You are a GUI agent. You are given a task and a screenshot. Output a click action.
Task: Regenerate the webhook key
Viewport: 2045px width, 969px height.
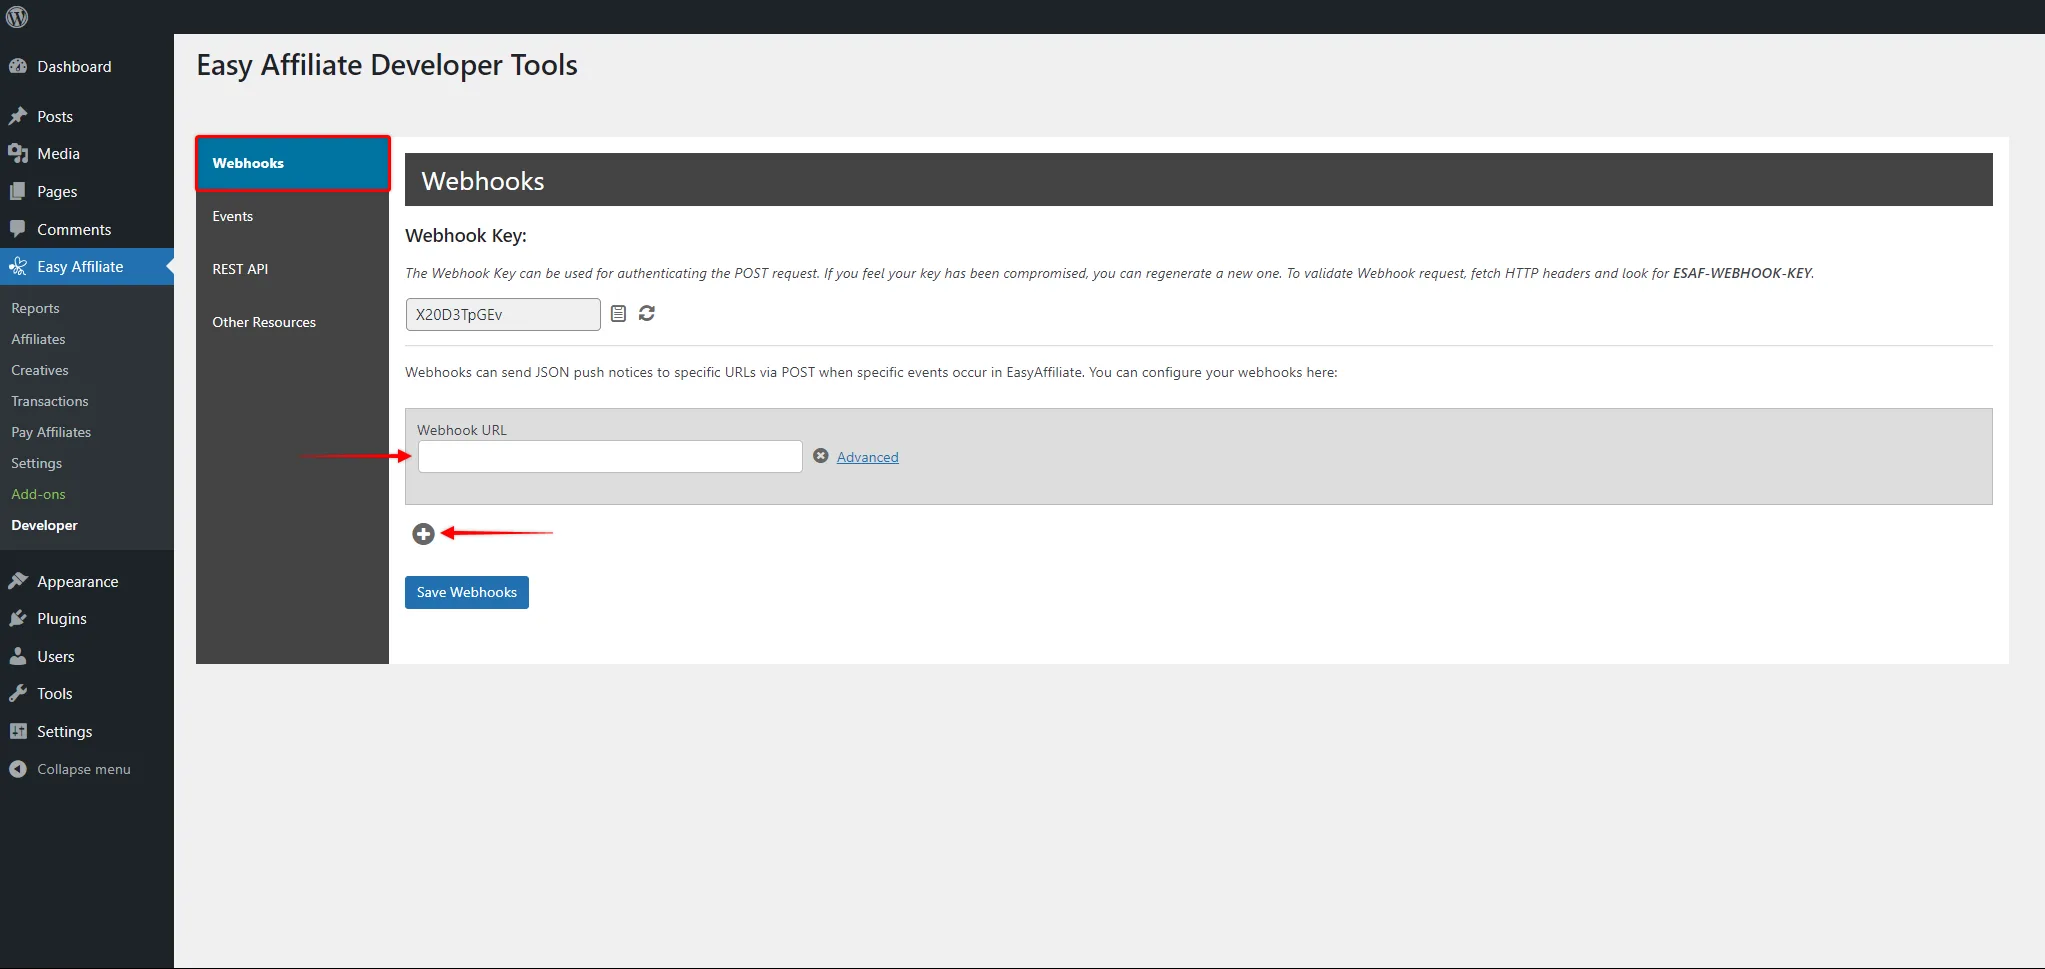pyautogui.click(x=647, y=313)
